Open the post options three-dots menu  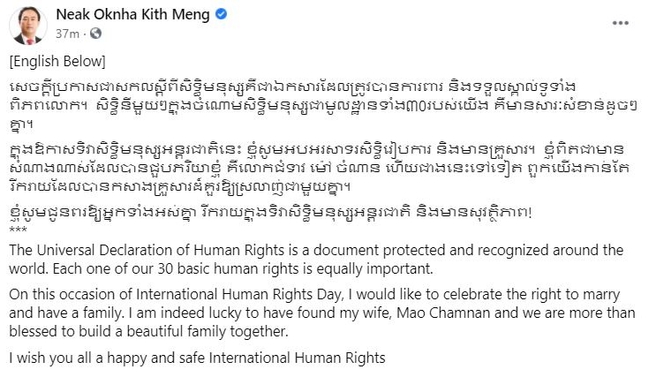(x=620, y=23)
